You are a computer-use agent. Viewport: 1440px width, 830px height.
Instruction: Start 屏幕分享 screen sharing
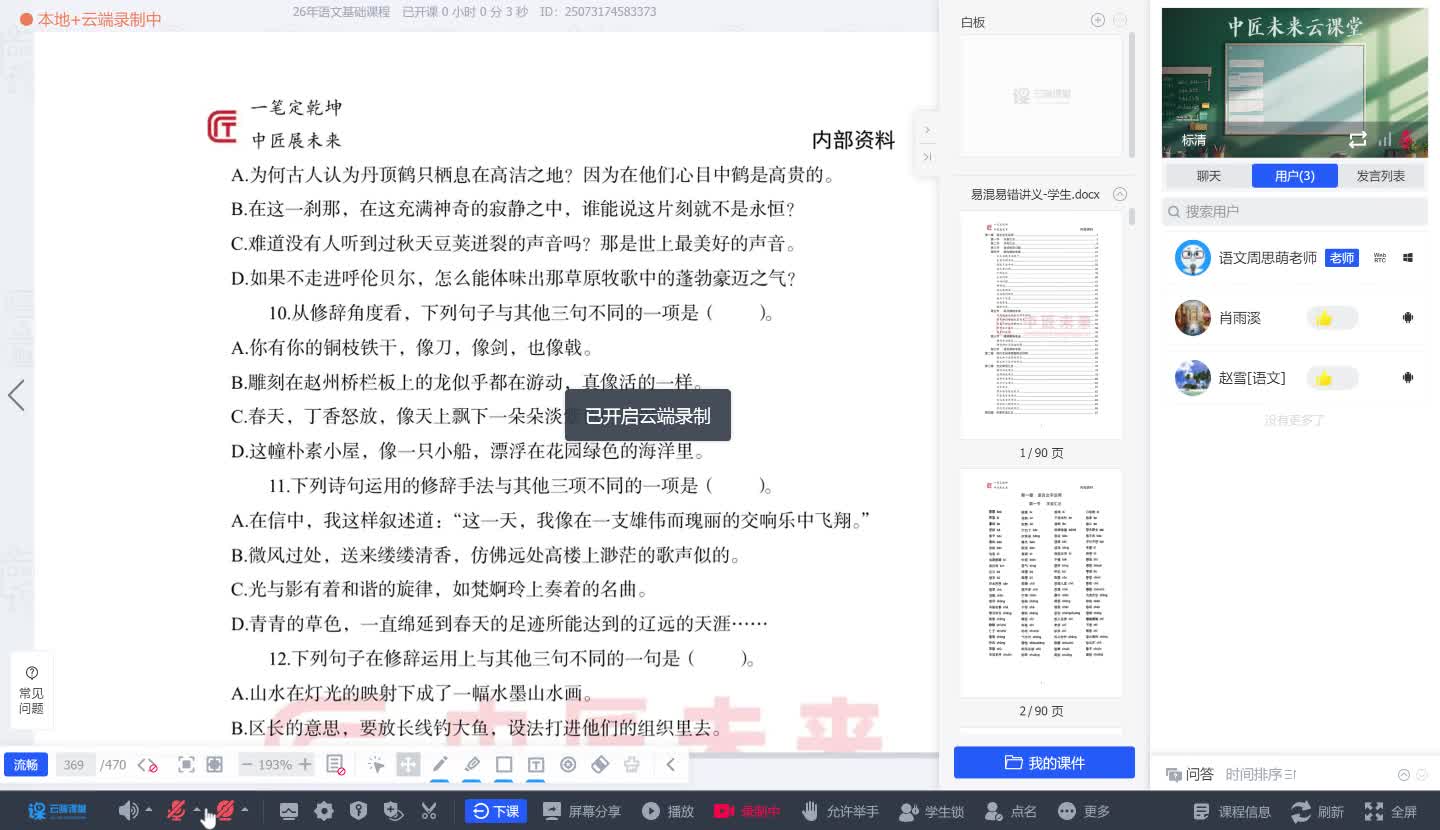click(x=581, y=811)
